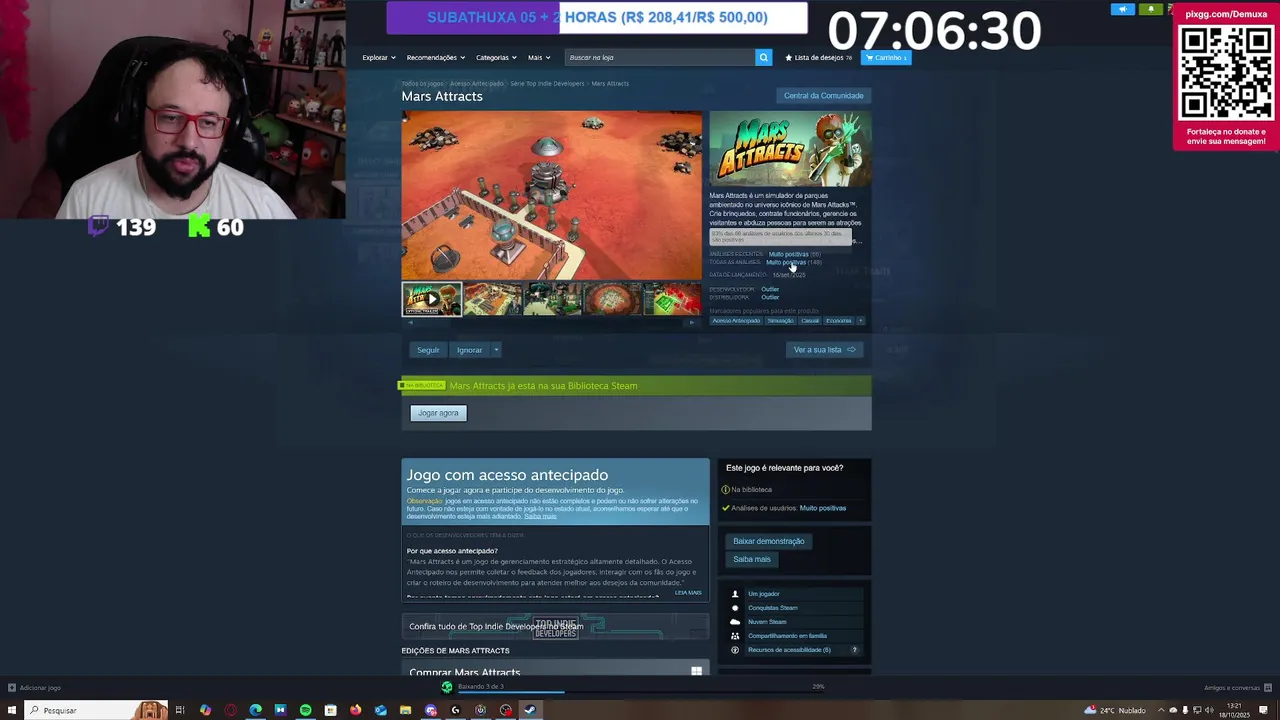
Task: Expand the Categorias dropdown menu
Action: coord(496,57)
